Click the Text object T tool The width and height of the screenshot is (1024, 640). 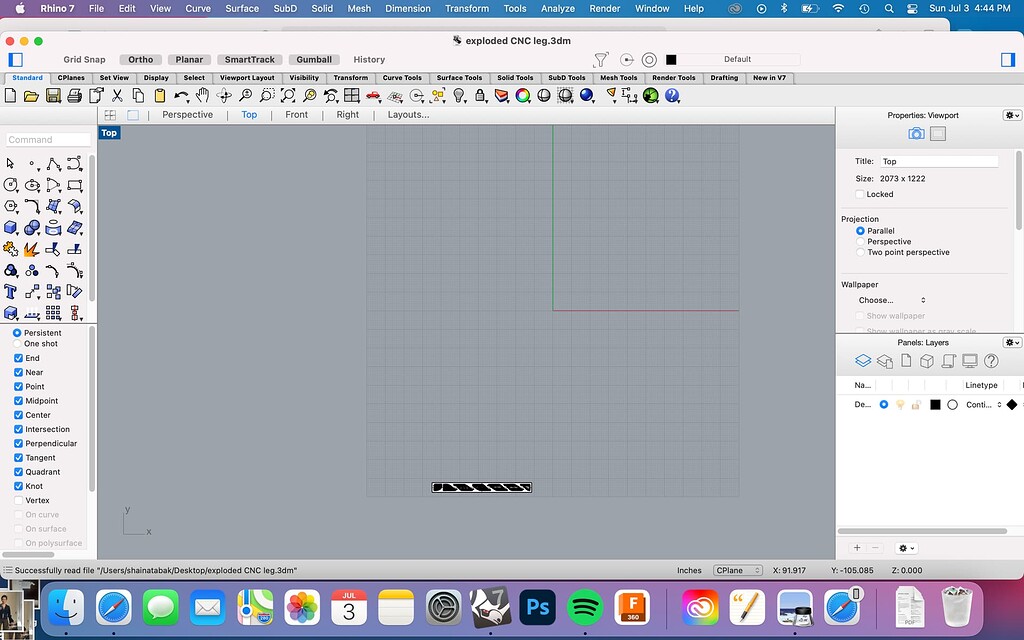10,291
